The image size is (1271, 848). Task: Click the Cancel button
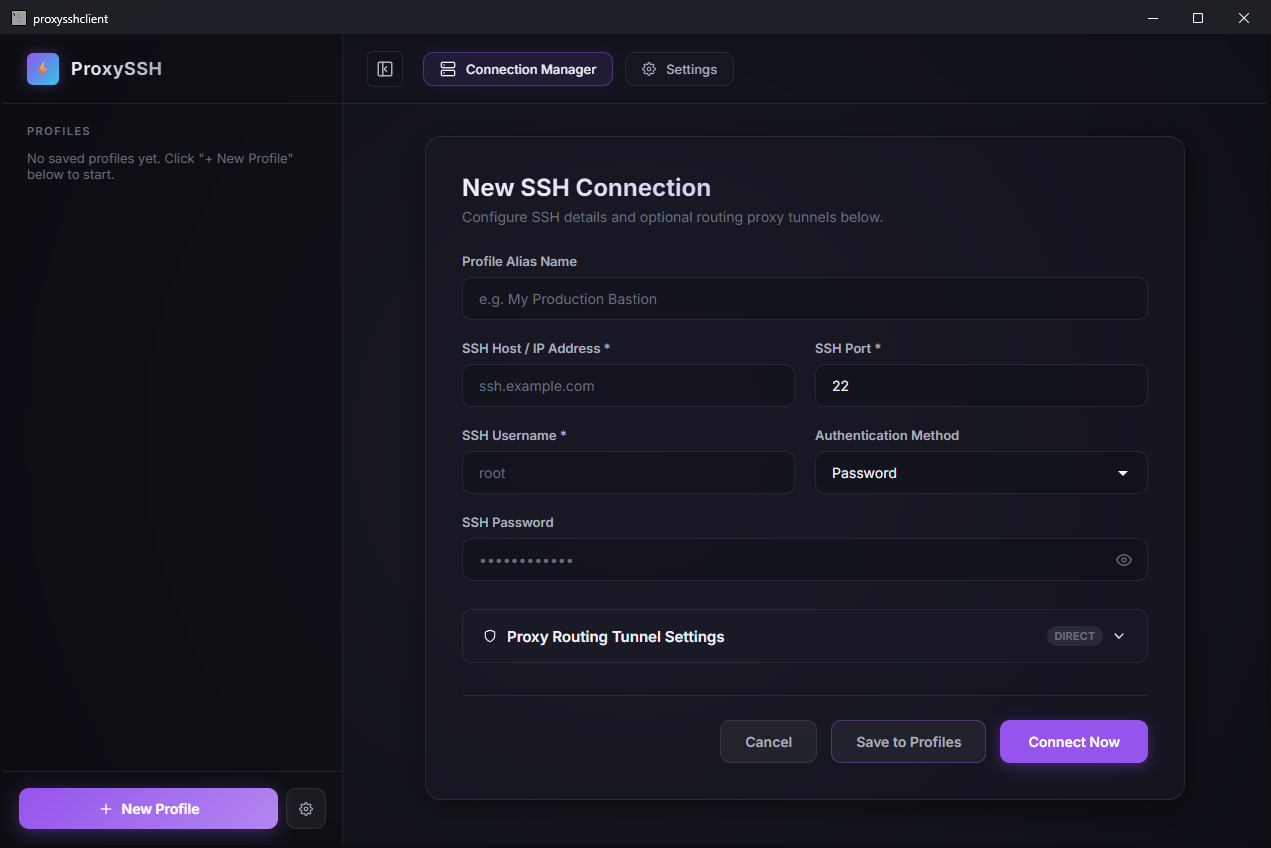768,742
